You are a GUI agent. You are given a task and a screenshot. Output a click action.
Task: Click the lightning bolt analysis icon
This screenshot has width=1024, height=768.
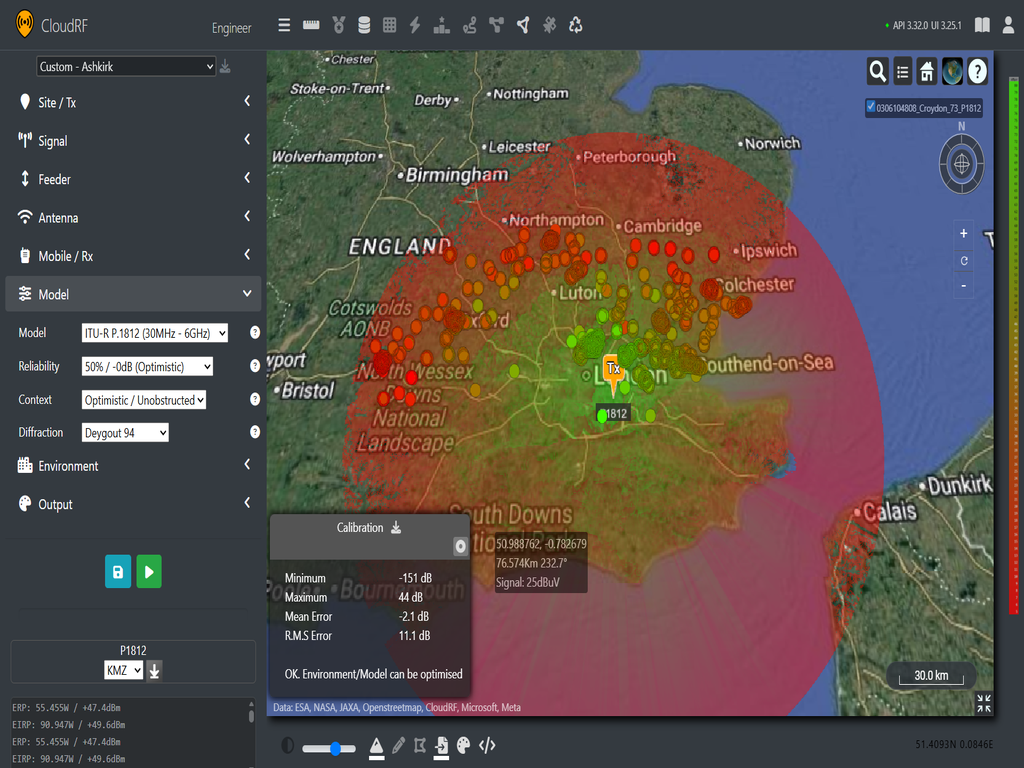(x=415, y=24)
